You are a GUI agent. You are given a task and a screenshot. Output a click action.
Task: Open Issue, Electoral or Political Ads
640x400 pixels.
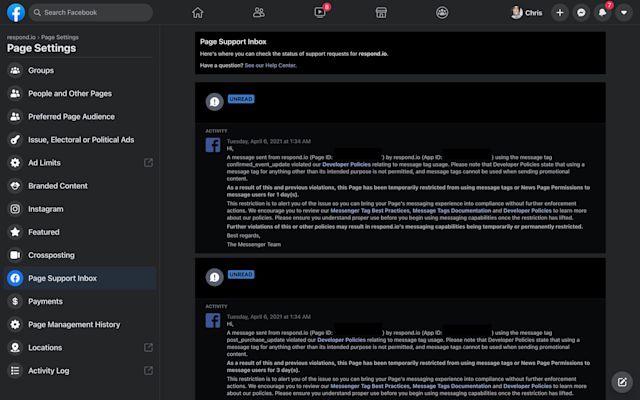point(80,140)
